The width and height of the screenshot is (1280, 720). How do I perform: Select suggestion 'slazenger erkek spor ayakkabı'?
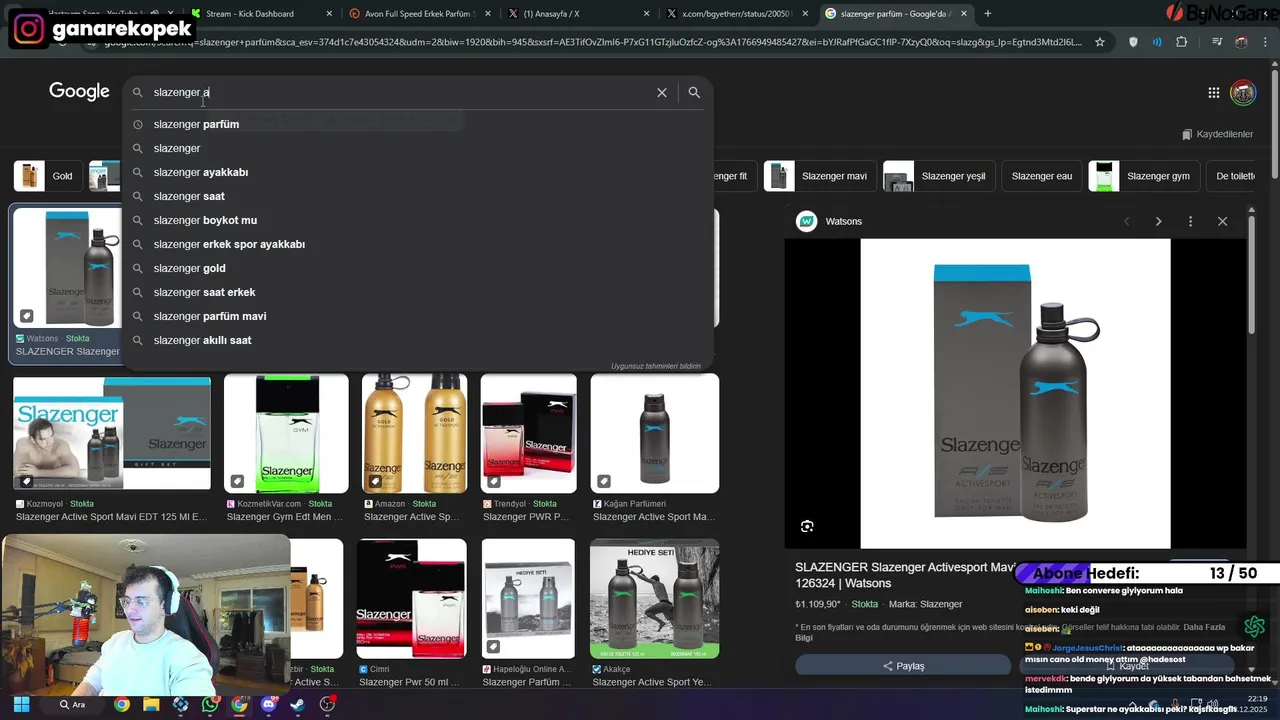(x=418, y=244)
